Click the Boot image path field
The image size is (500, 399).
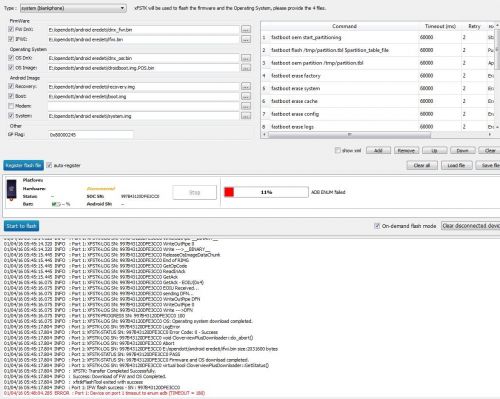[144, 96]
